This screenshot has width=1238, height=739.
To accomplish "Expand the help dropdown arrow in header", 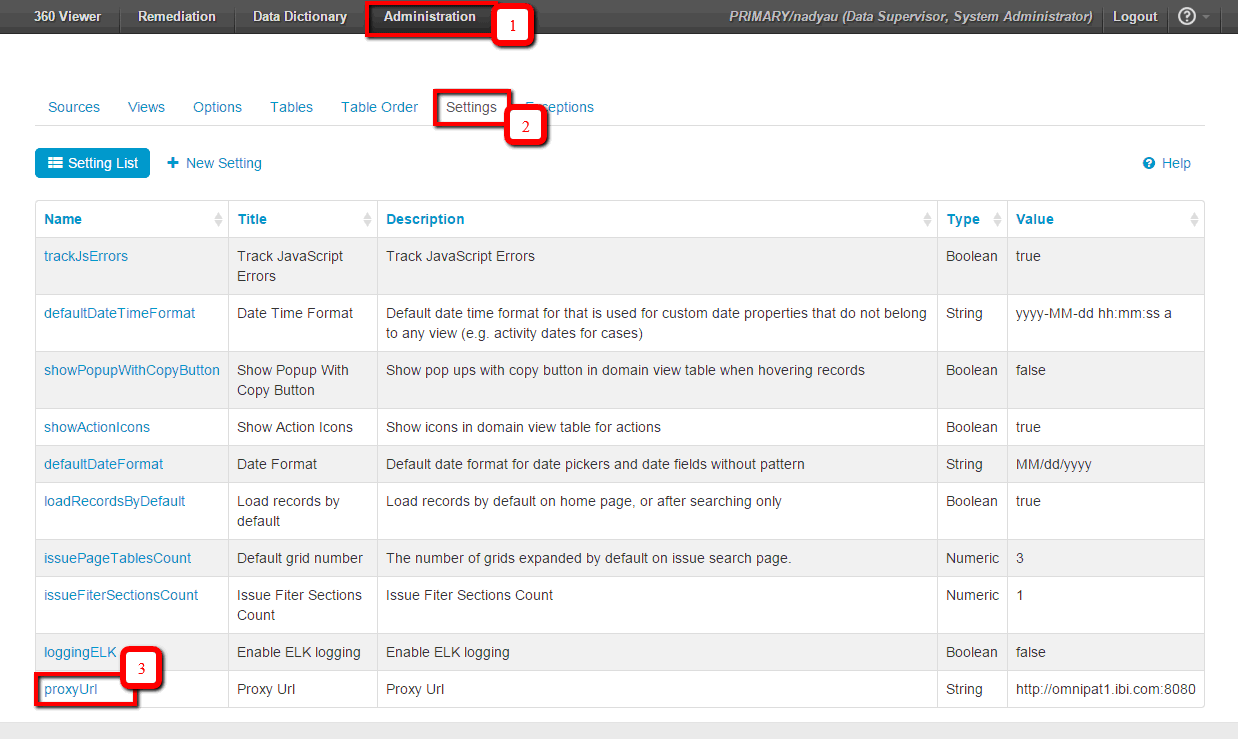I will pyautogui.click(x=1207, y=18).
